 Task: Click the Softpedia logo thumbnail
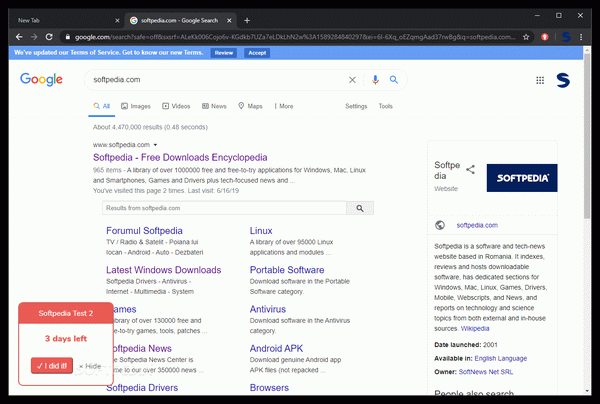pyautogui.click(x=522, y=178)
